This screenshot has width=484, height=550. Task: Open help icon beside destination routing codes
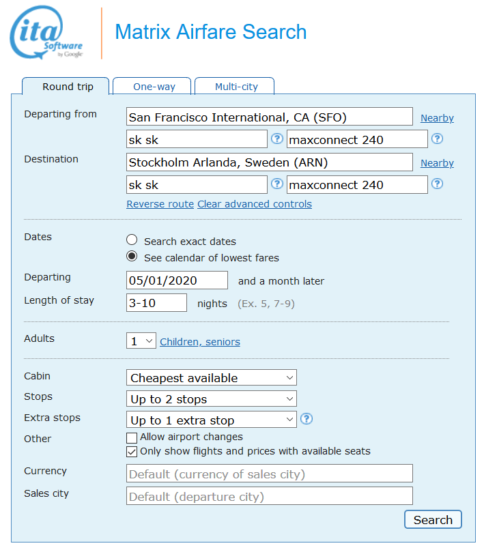(277, 184)
